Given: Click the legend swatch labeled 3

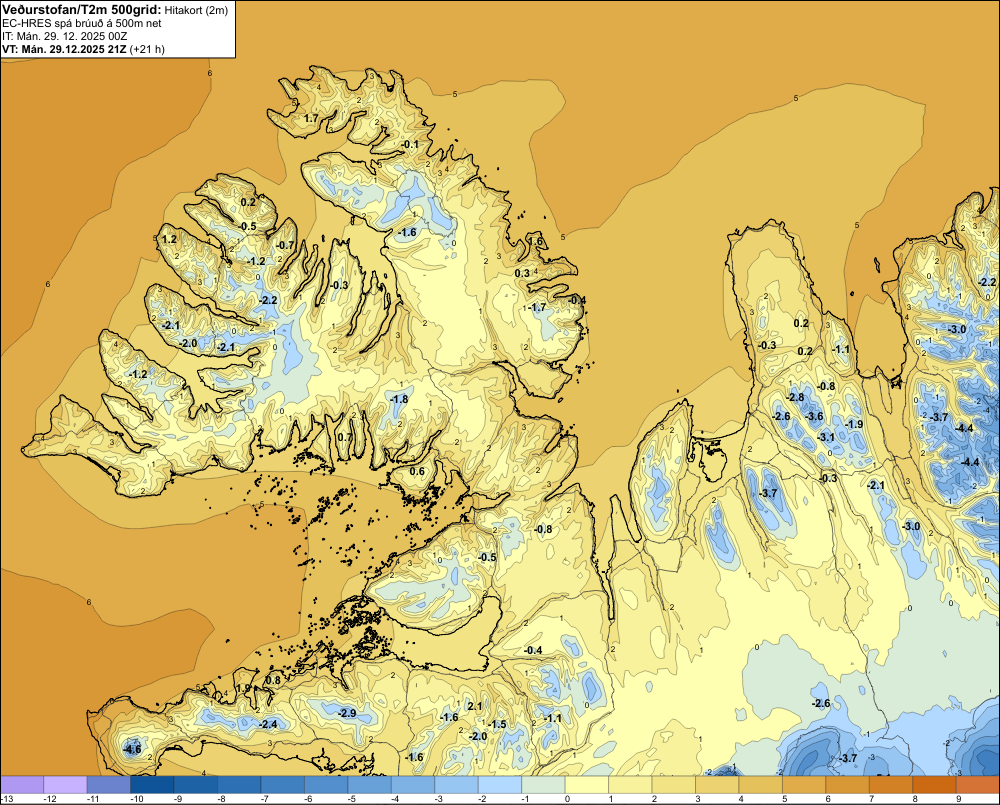Looking at the screenshot, I should (717, 784).
